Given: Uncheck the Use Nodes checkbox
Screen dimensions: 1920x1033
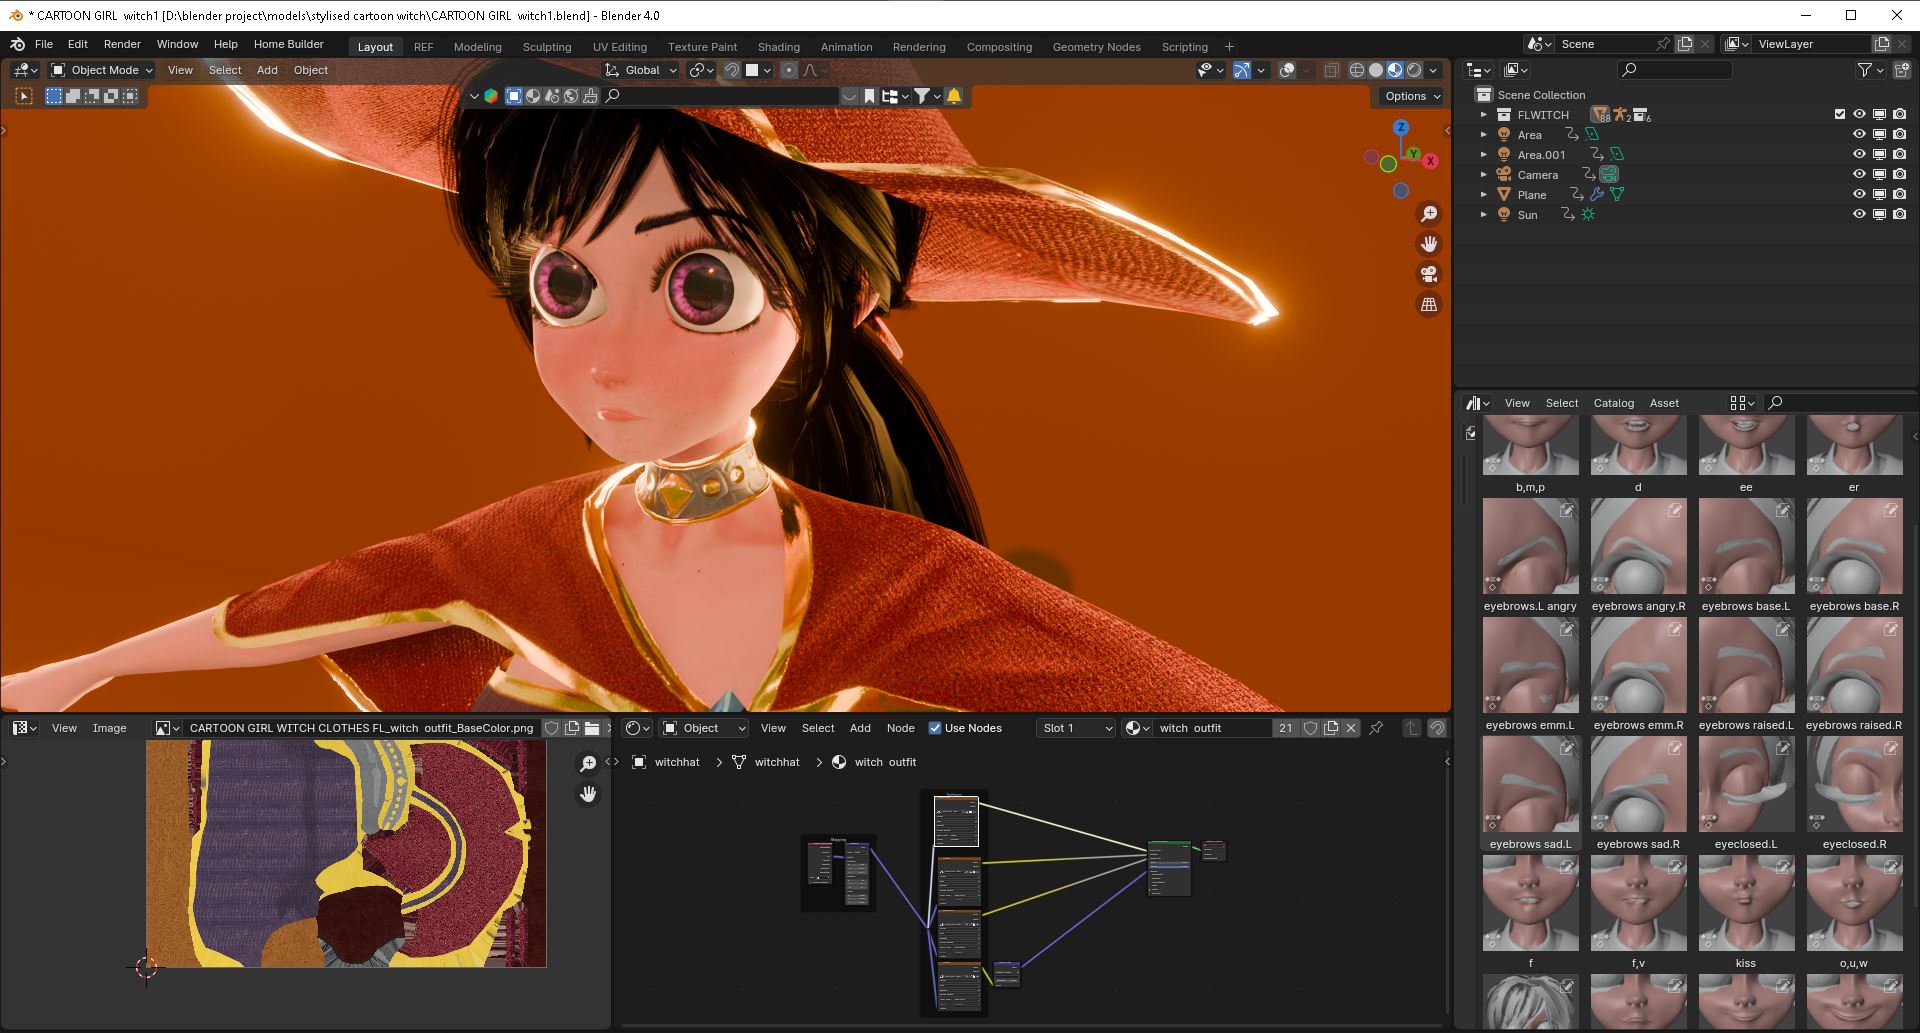Looking at the screenshot, I should coord(935,728).
